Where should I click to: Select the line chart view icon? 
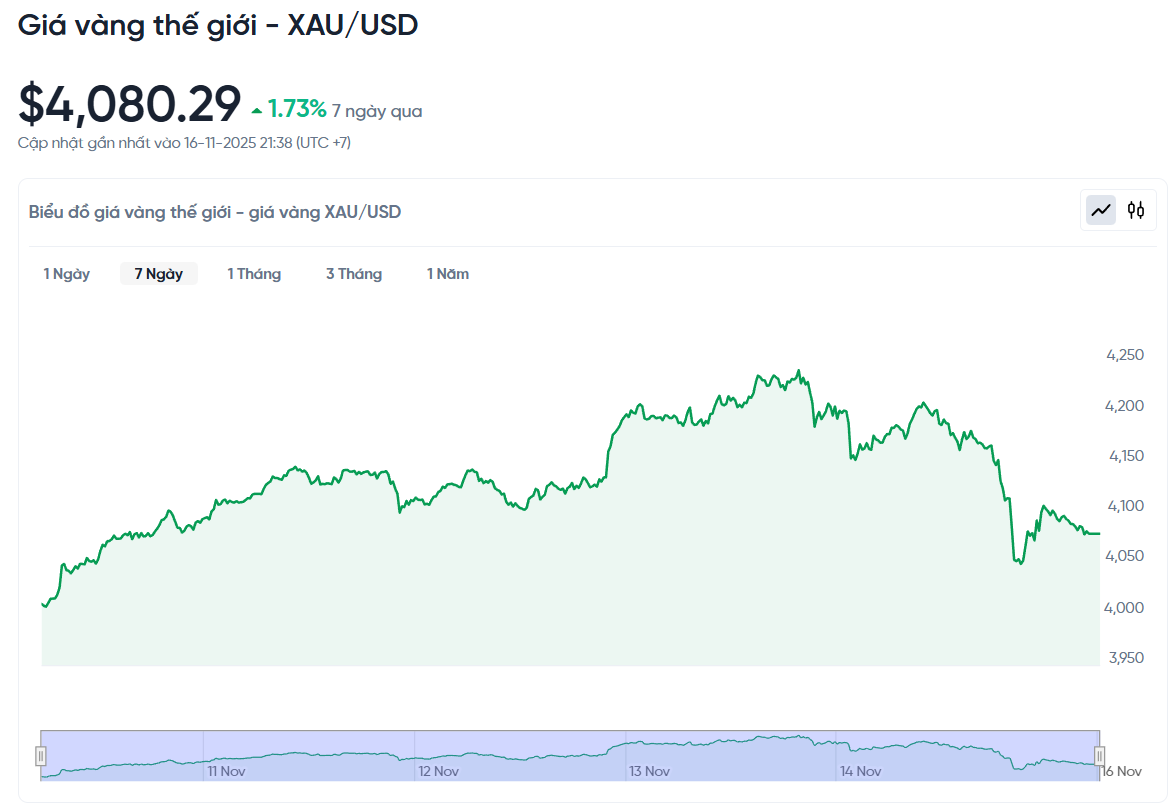(x=1100, y=210)
